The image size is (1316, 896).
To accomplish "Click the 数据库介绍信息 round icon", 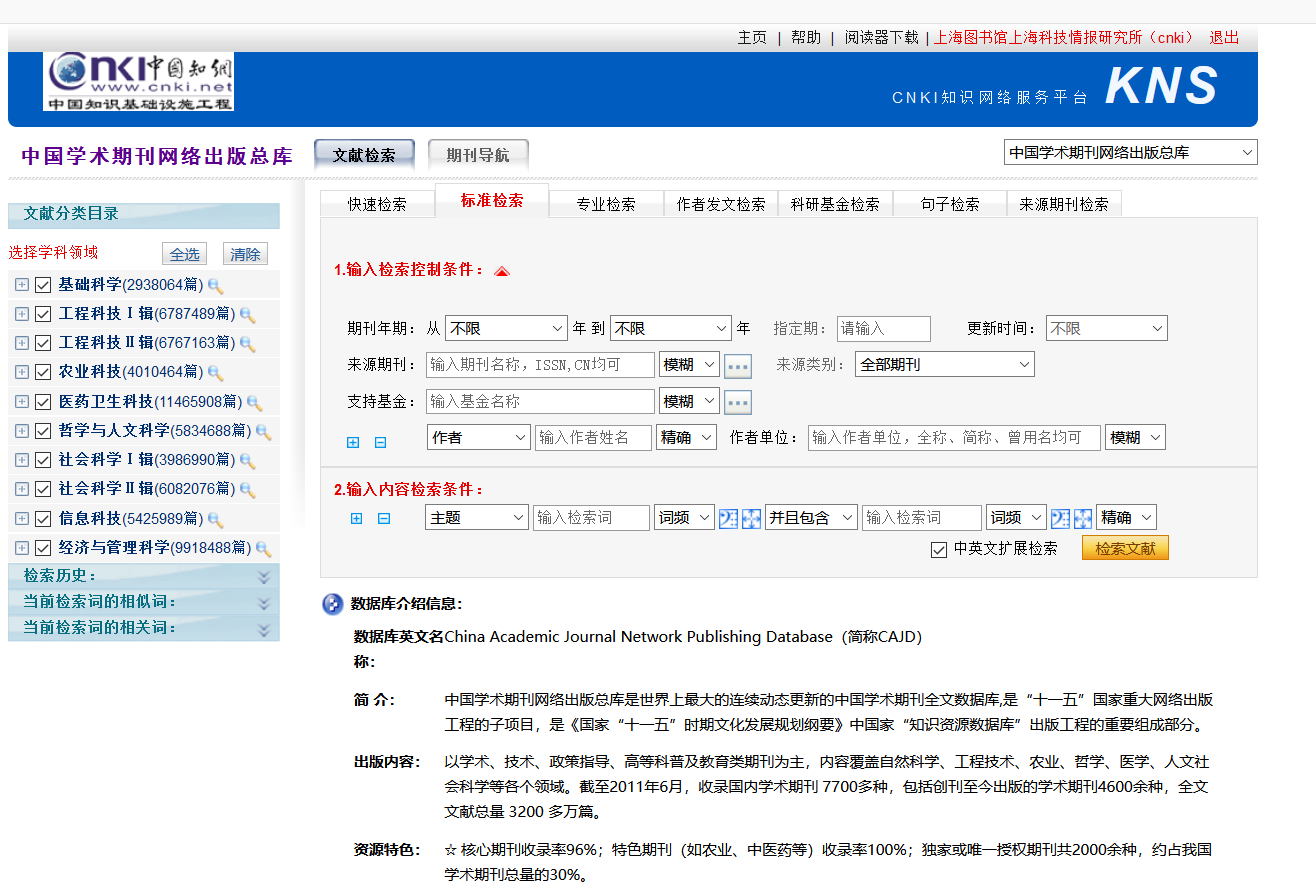I will [333, 604].
